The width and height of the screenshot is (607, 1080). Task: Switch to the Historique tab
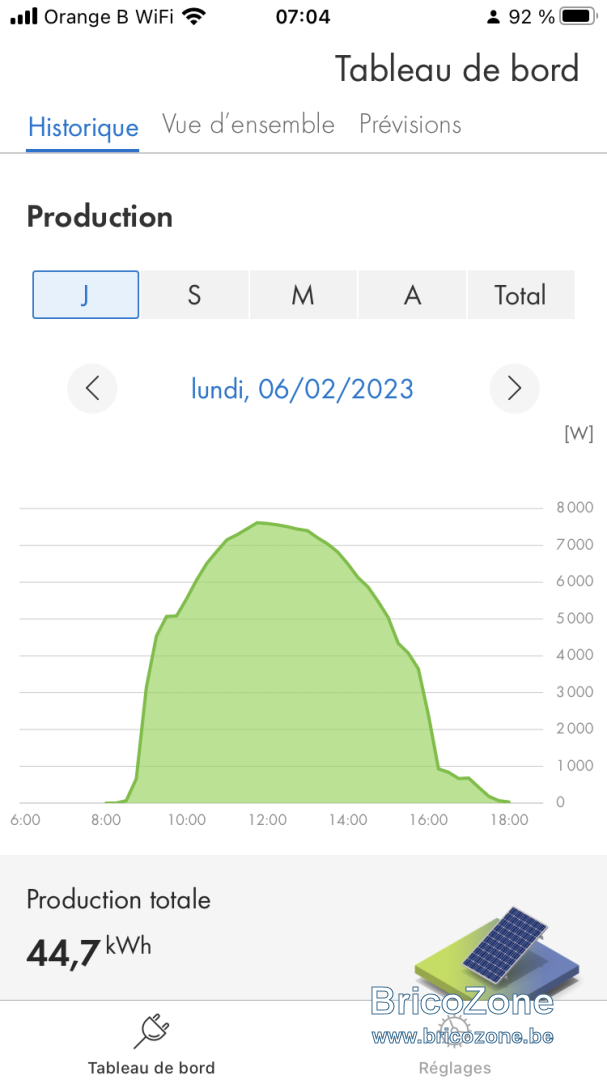83,127
